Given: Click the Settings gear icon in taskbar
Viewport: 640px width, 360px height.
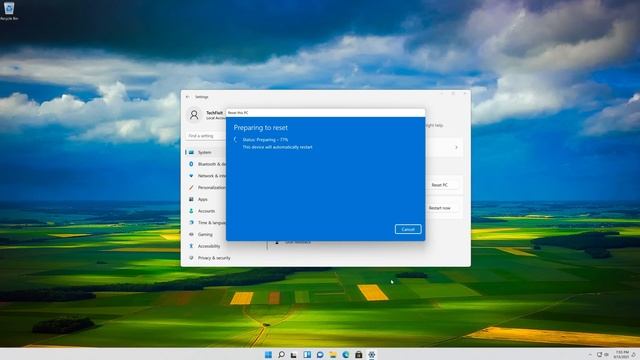Looking at the screenshot, I should coord(372,355).
